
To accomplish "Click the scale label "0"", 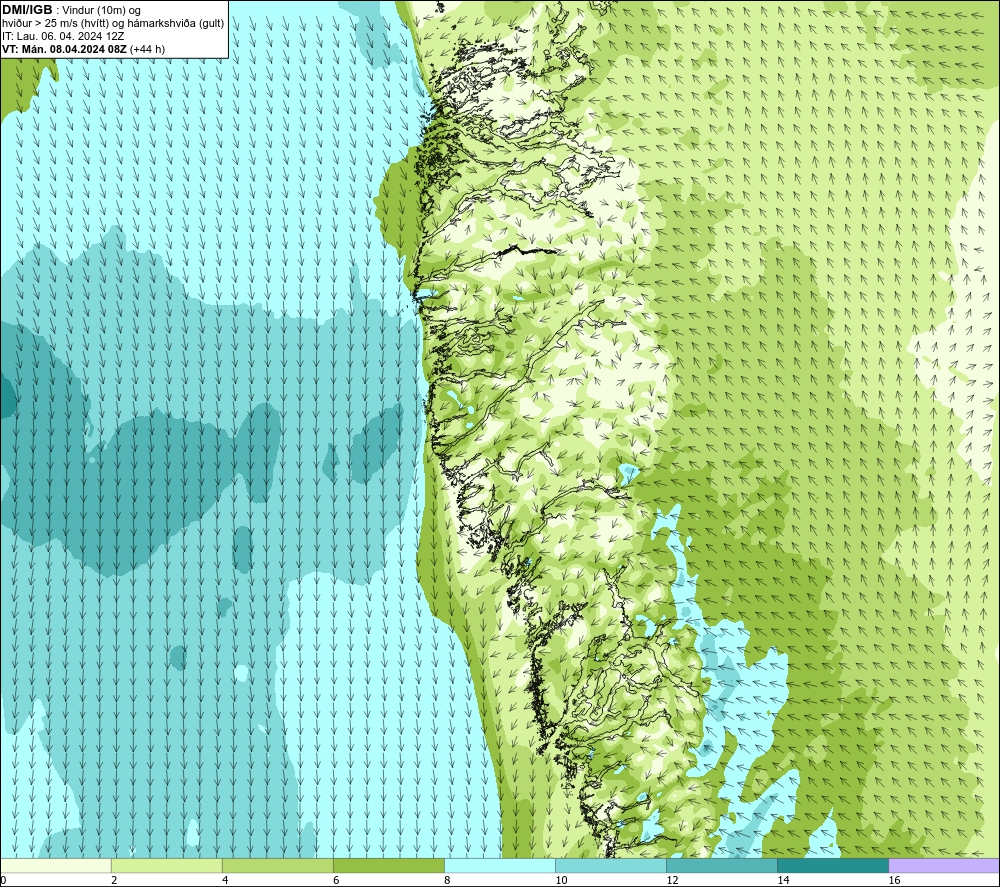I will pyautogui.click(x=4, y=880).
